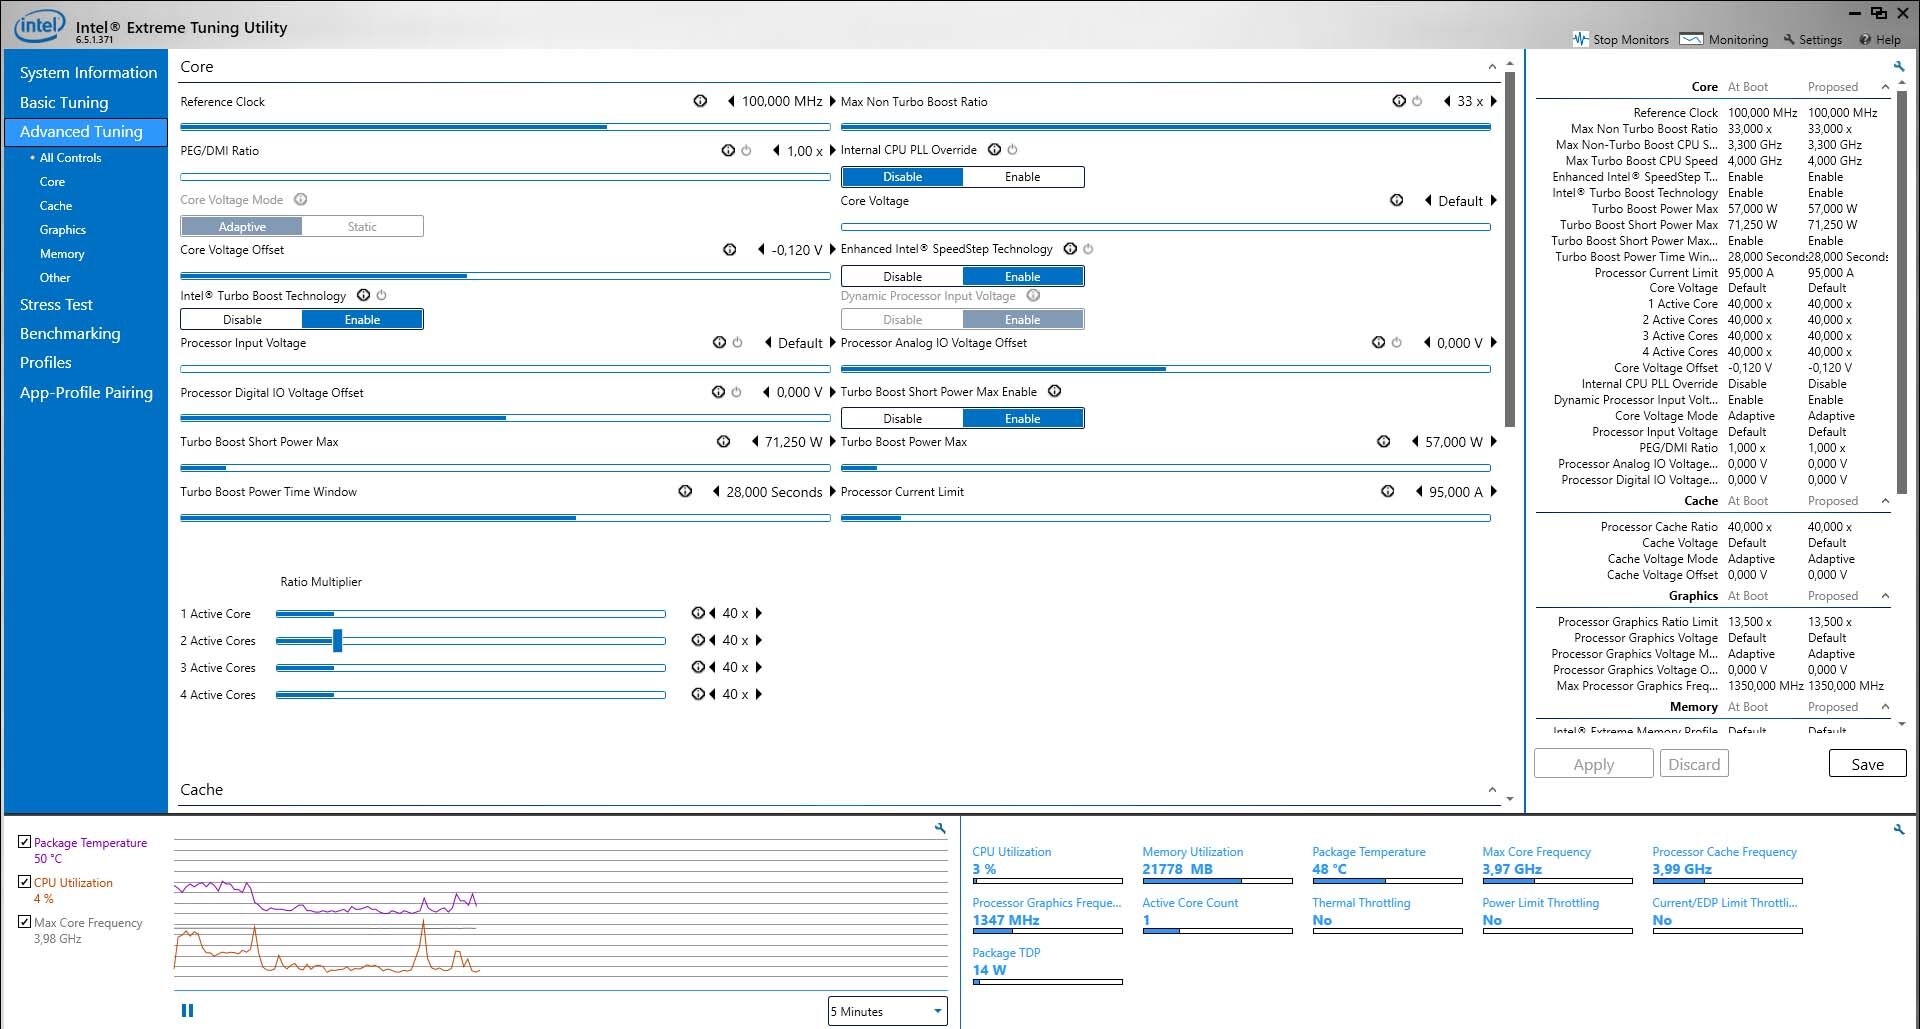
Task: Uncheck the Max Core Frequency graph checkbox
Action: point(25,922)
